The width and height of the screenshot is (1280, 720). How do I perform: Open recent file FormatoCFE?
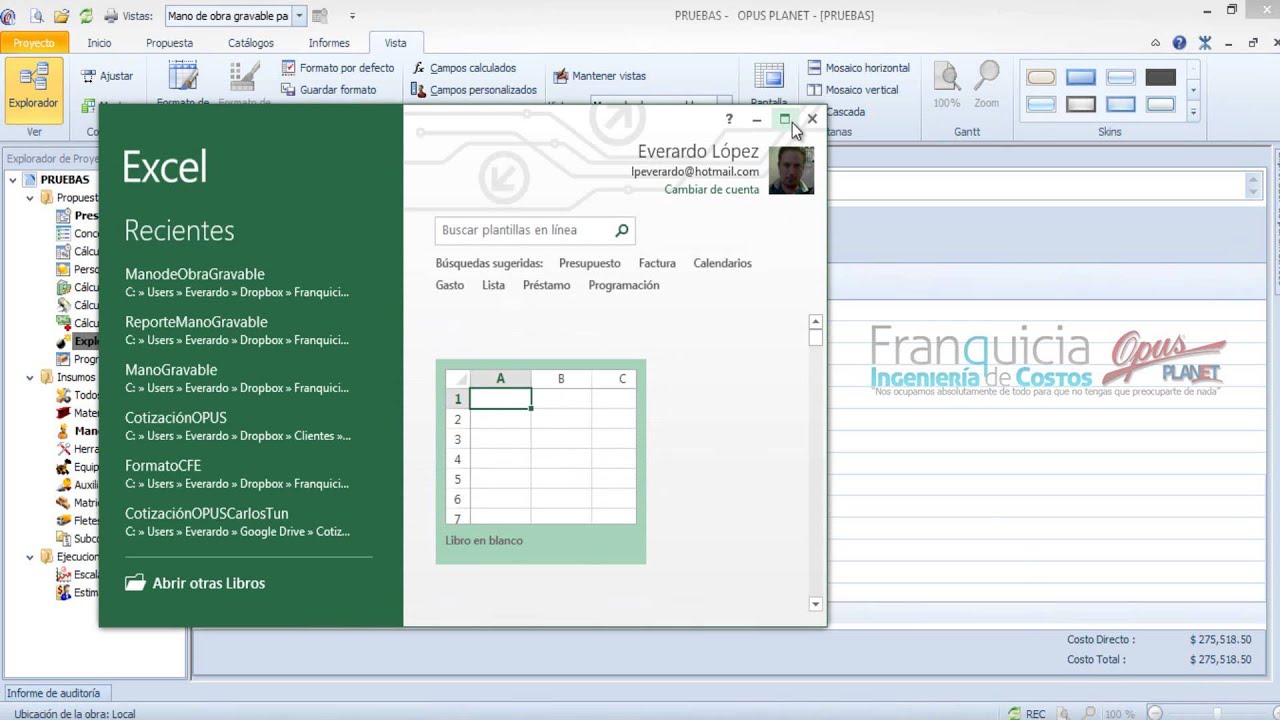pyautogui.click(x=237, y=475)
